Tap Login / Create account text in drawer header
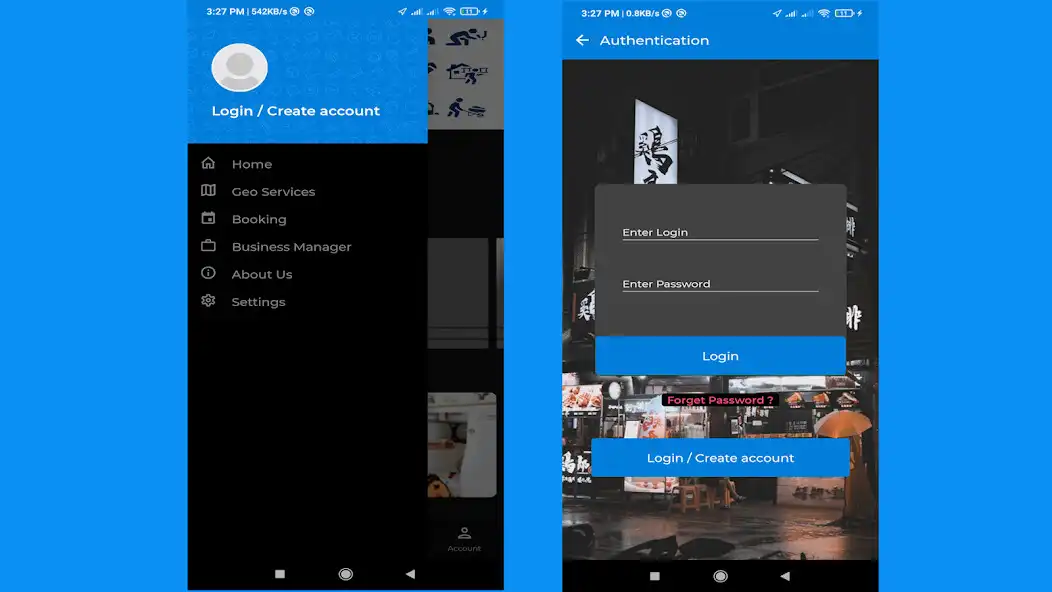Screen dimensions: 1052x592 point(296,111)
